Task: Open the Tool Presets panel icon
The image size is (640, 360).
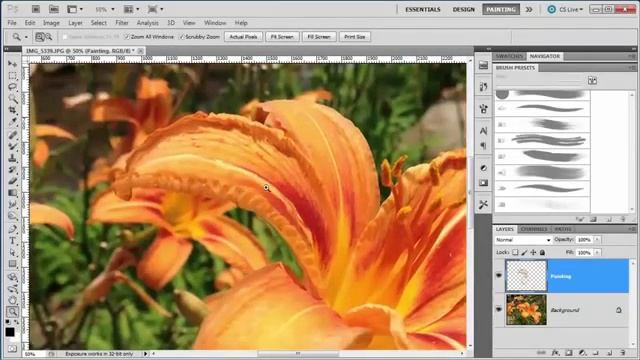Action: tap(483, 204)
